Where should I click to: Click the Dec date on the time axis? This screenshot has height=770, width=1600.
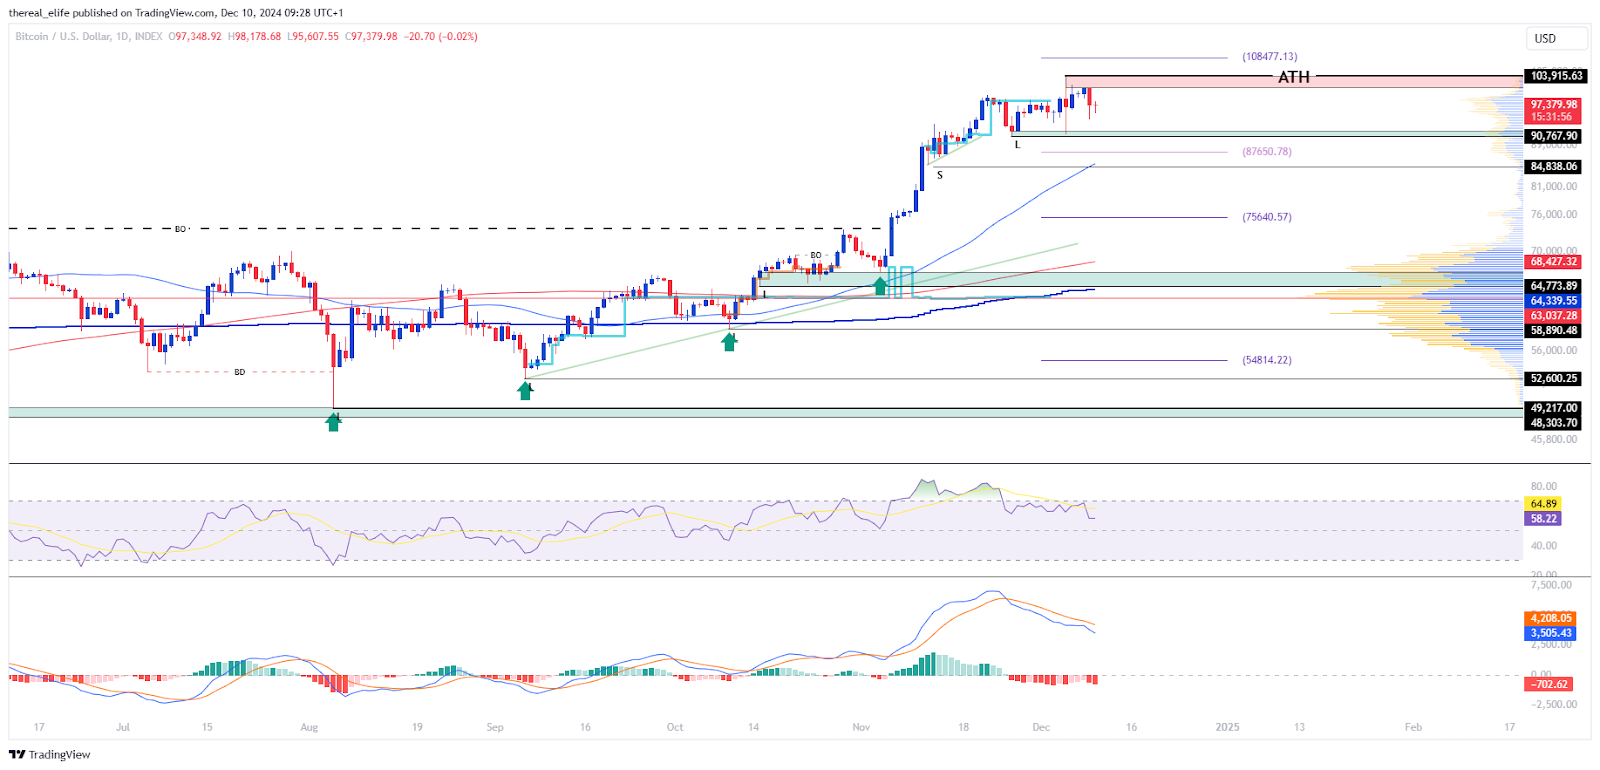pyautogui.click(x=1041, y=727)
